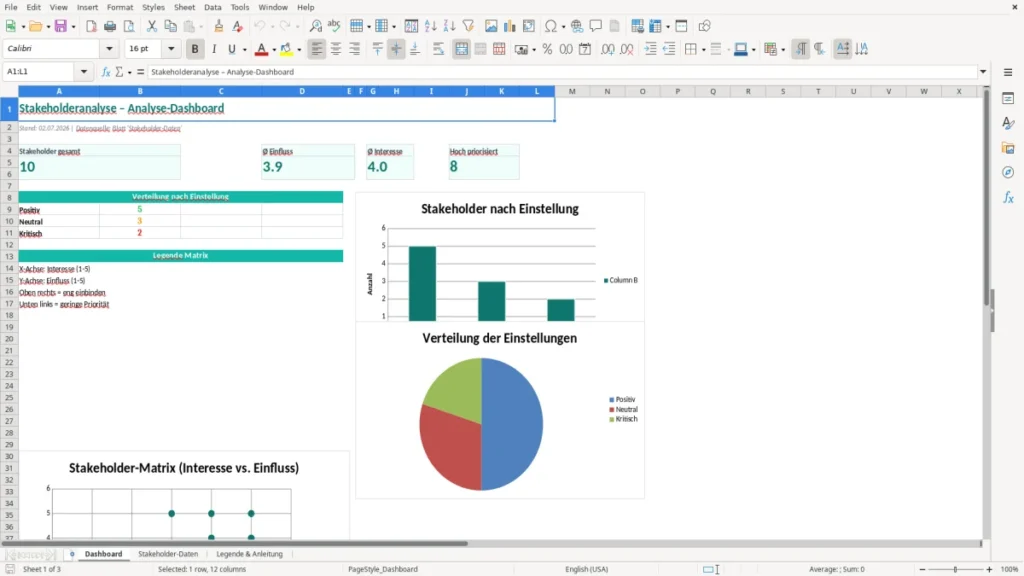The width and height of the screenshot is (1024, 576).
Task: Open sidebar Styles panel icon
Action: tap(1008, 123)
